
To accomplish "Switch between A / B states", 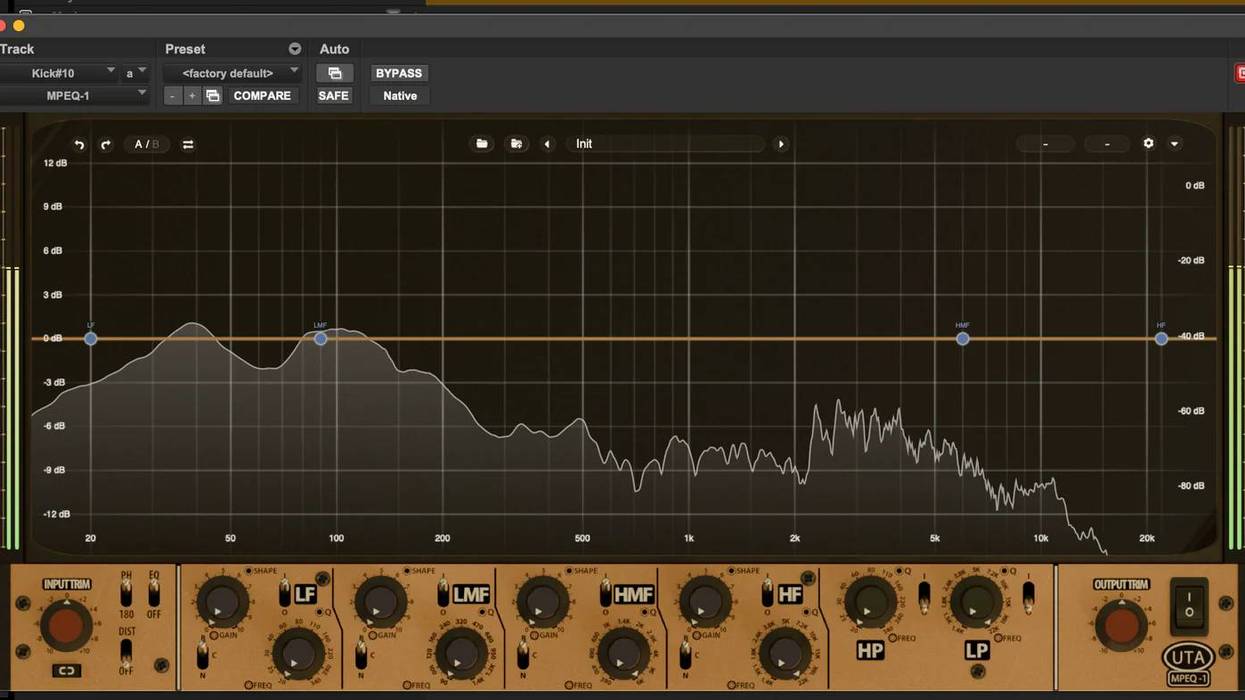I will [147, 144].
